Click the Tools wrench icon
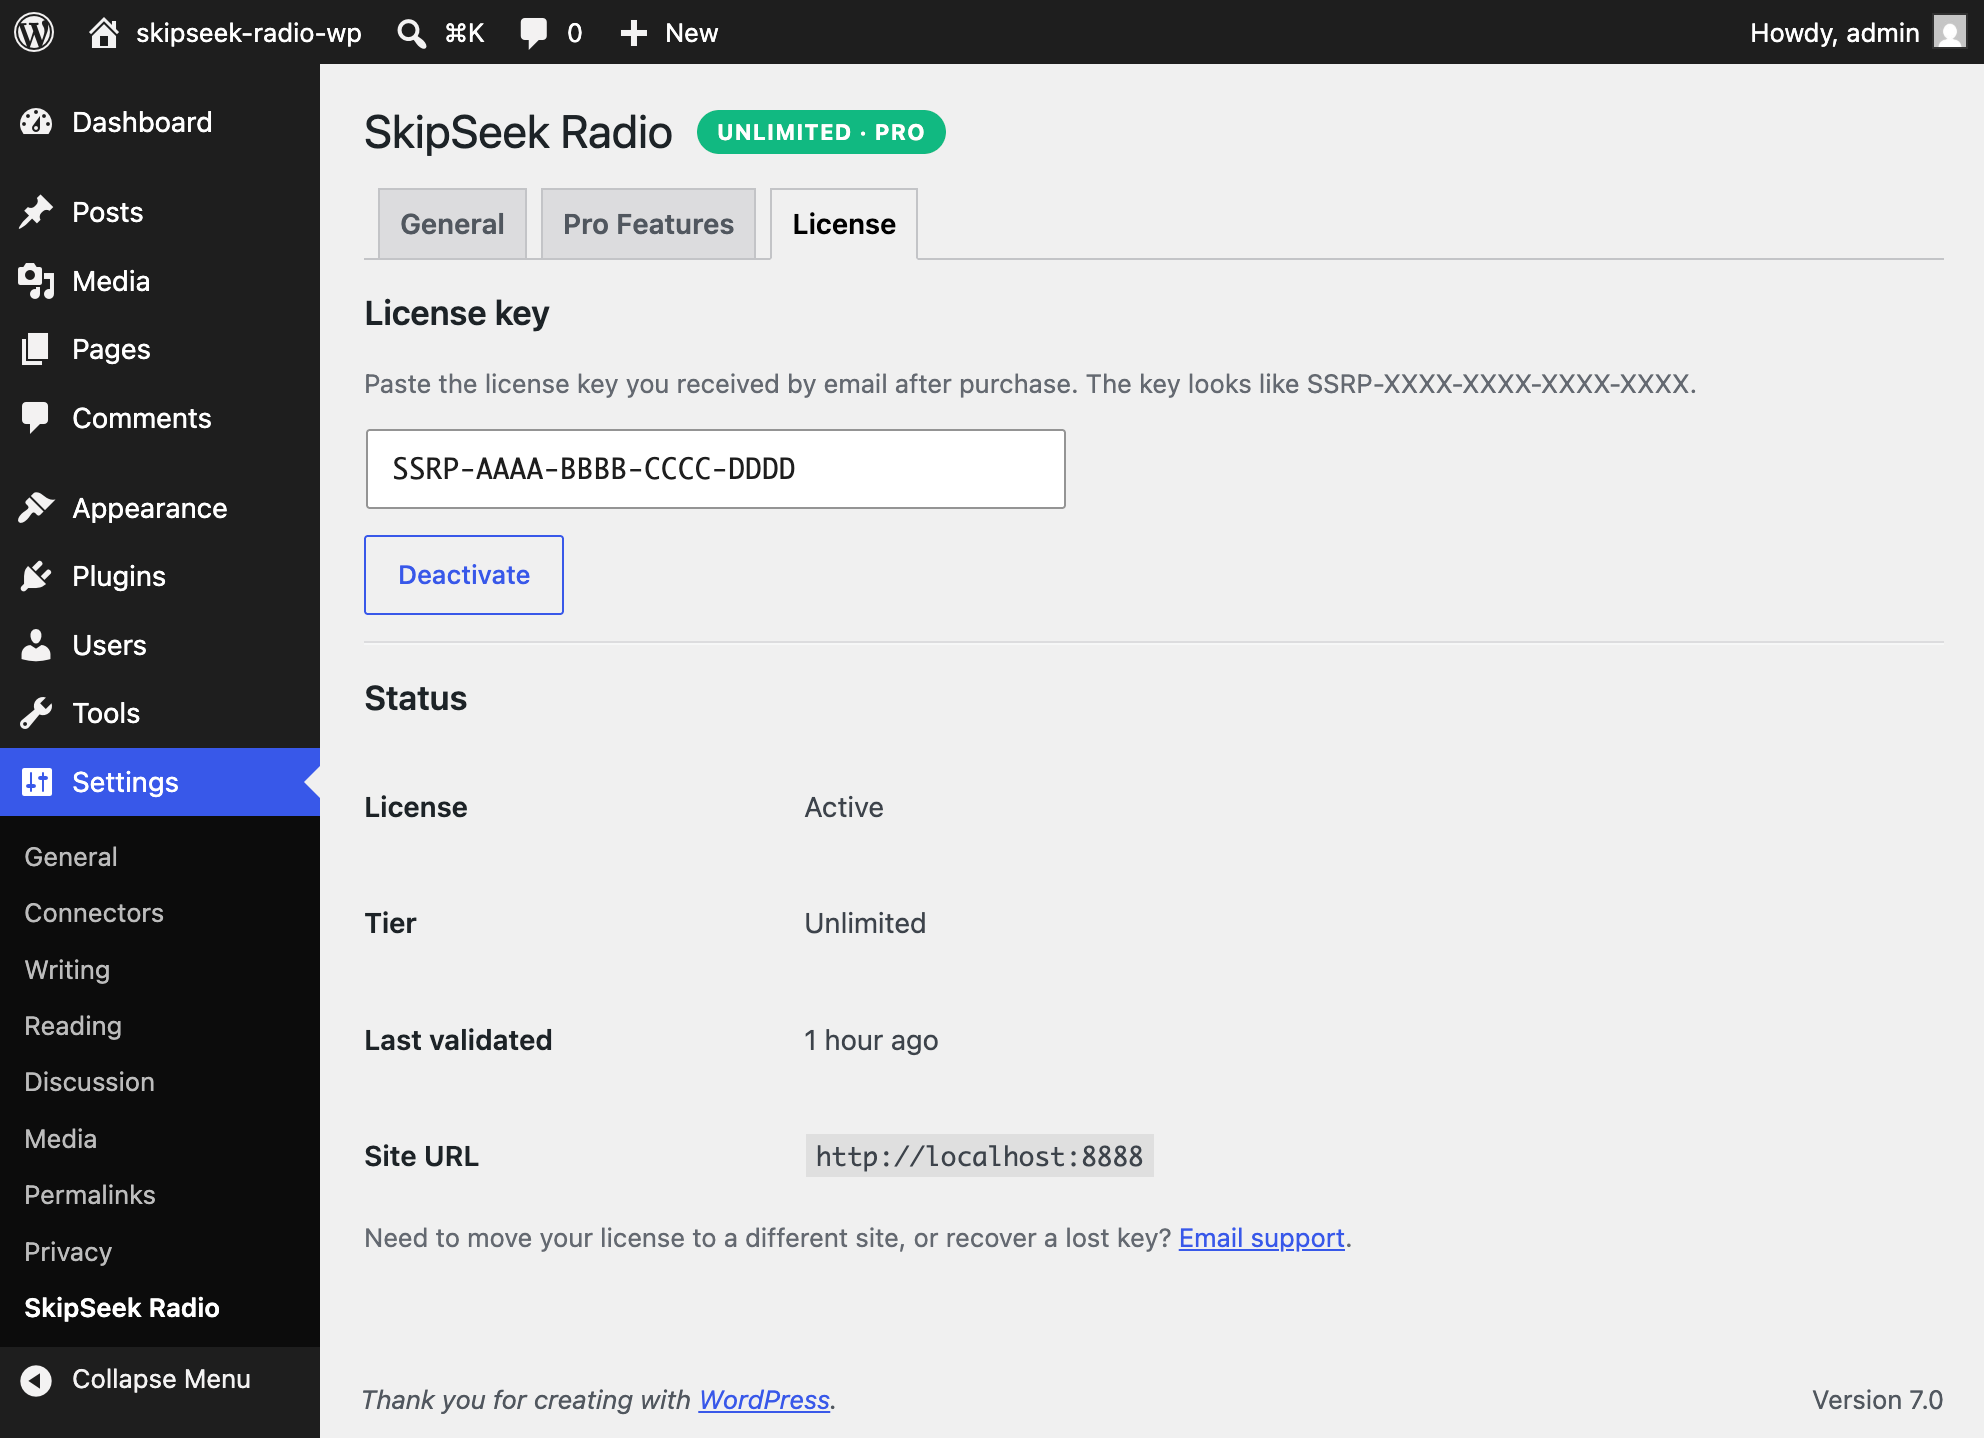 click(36, 713)
